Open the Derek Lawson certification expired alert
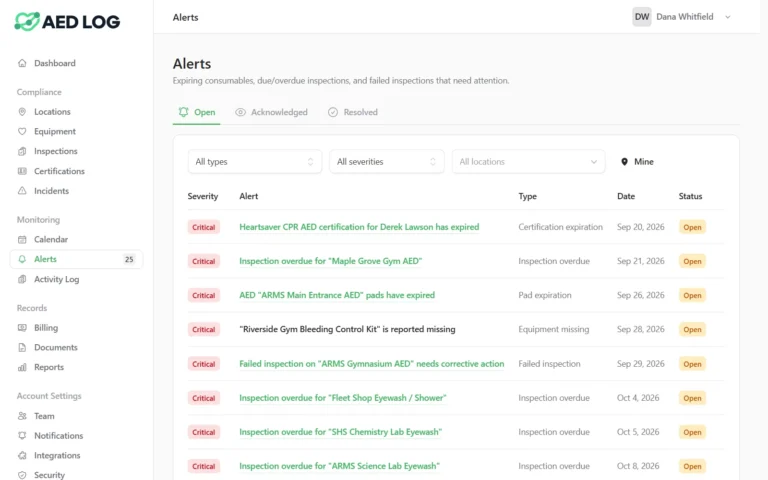The width and height of the screenshot is (768, 480). tap(359, 227)
